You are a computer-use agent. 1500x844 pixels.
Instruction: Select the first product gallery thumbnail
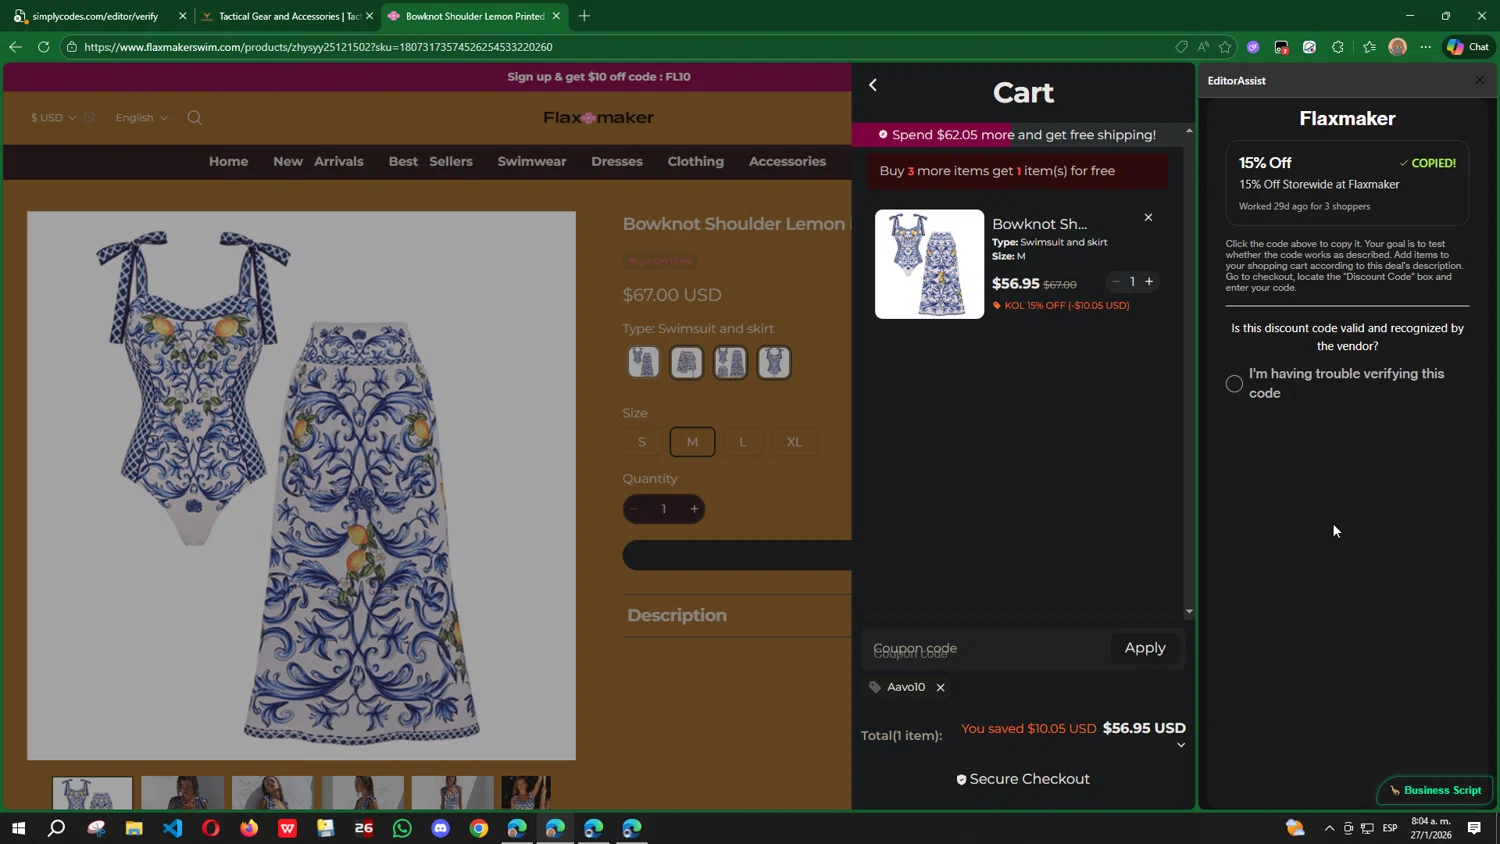92,793
